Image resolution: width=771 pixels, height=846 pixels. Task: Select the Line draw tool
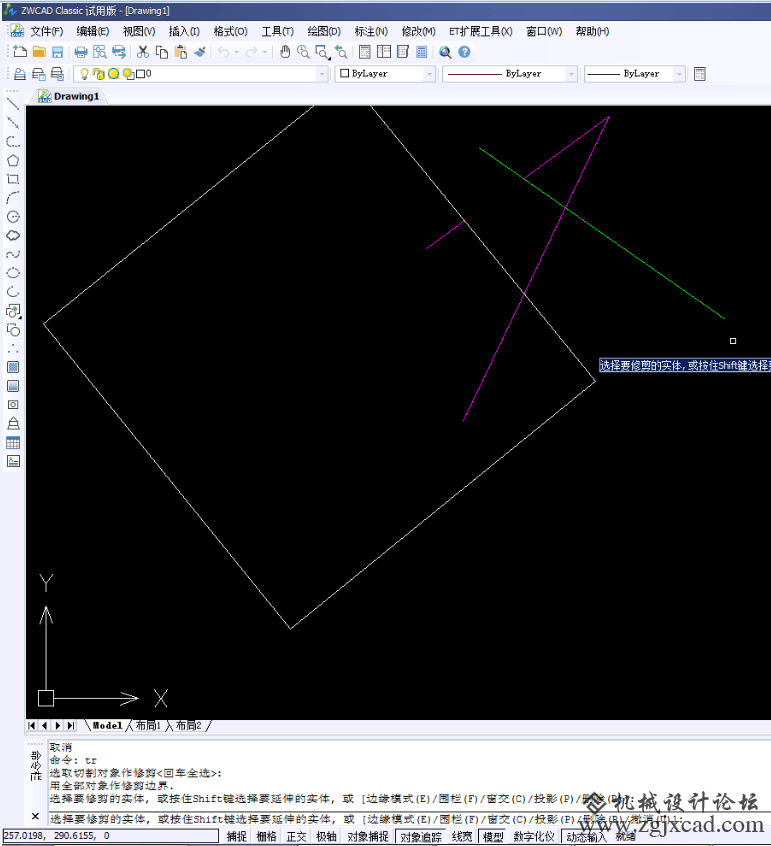(13, 104)
